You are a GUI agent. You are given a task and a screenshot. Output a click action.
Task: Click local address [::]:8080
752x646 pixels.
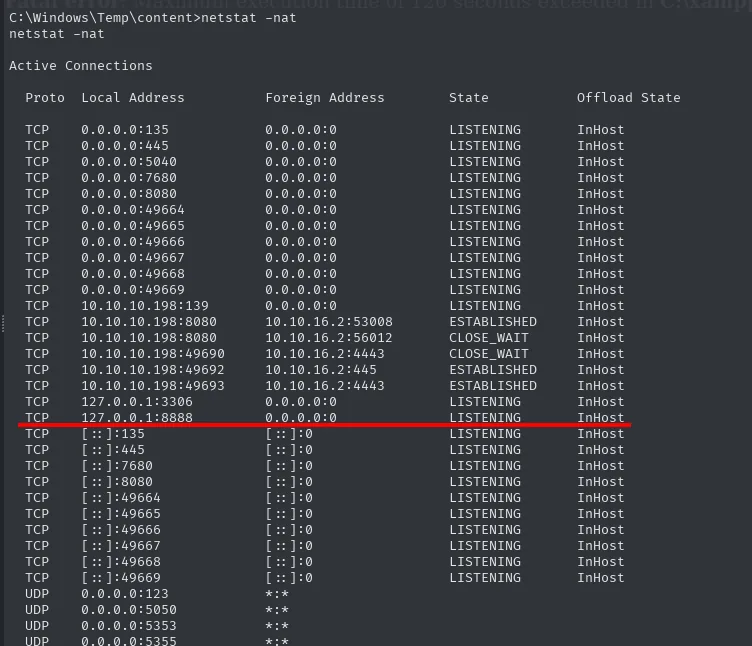[117, 482]
